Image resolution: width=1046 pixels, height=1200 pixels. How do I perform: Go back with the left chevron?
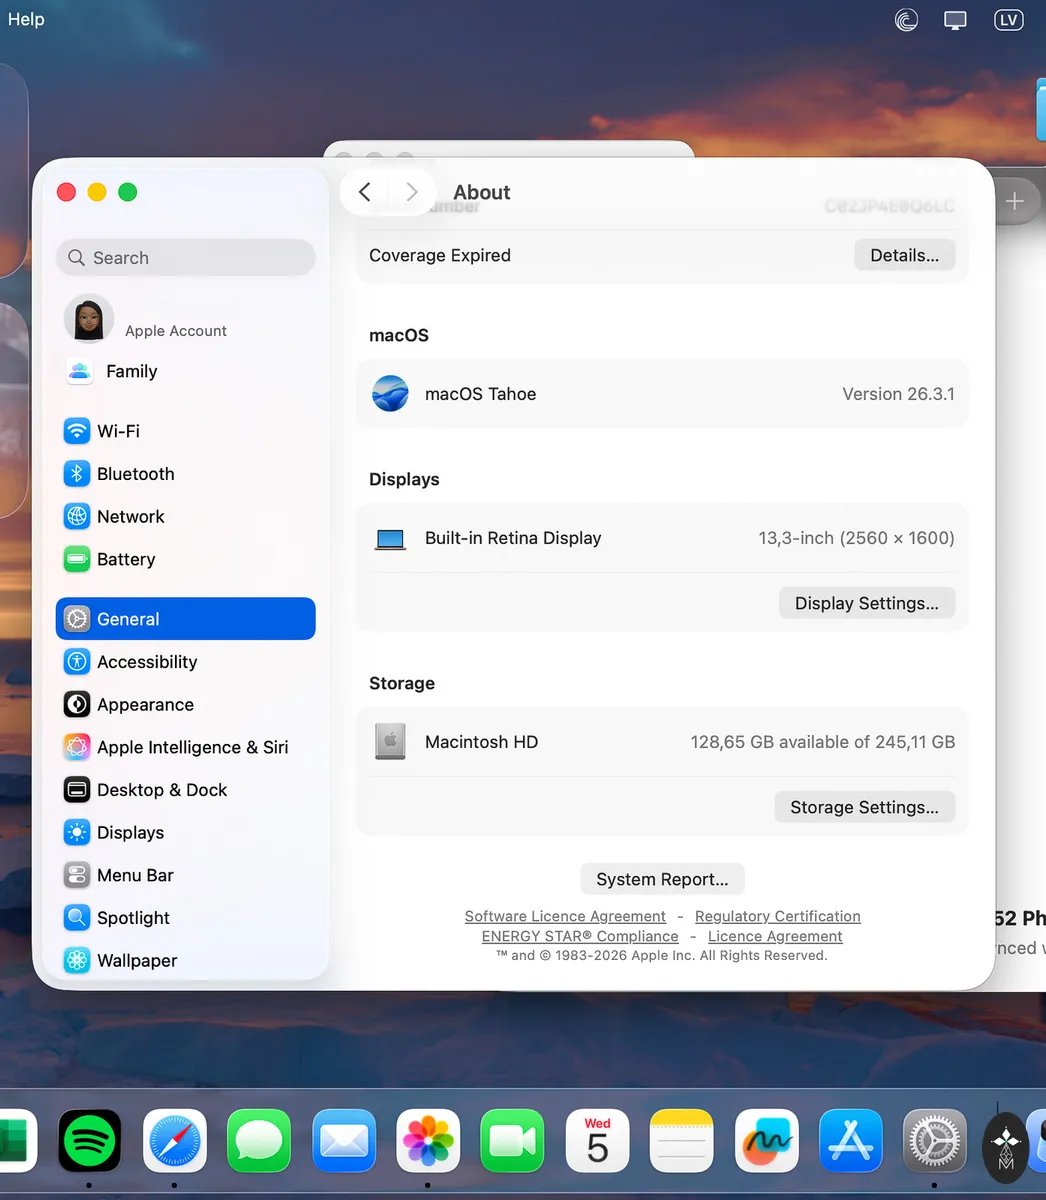click(x=365, y=192)
